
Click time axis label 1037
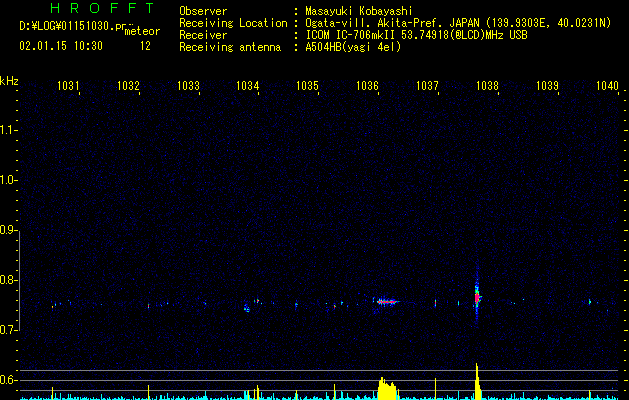(427, 86)
